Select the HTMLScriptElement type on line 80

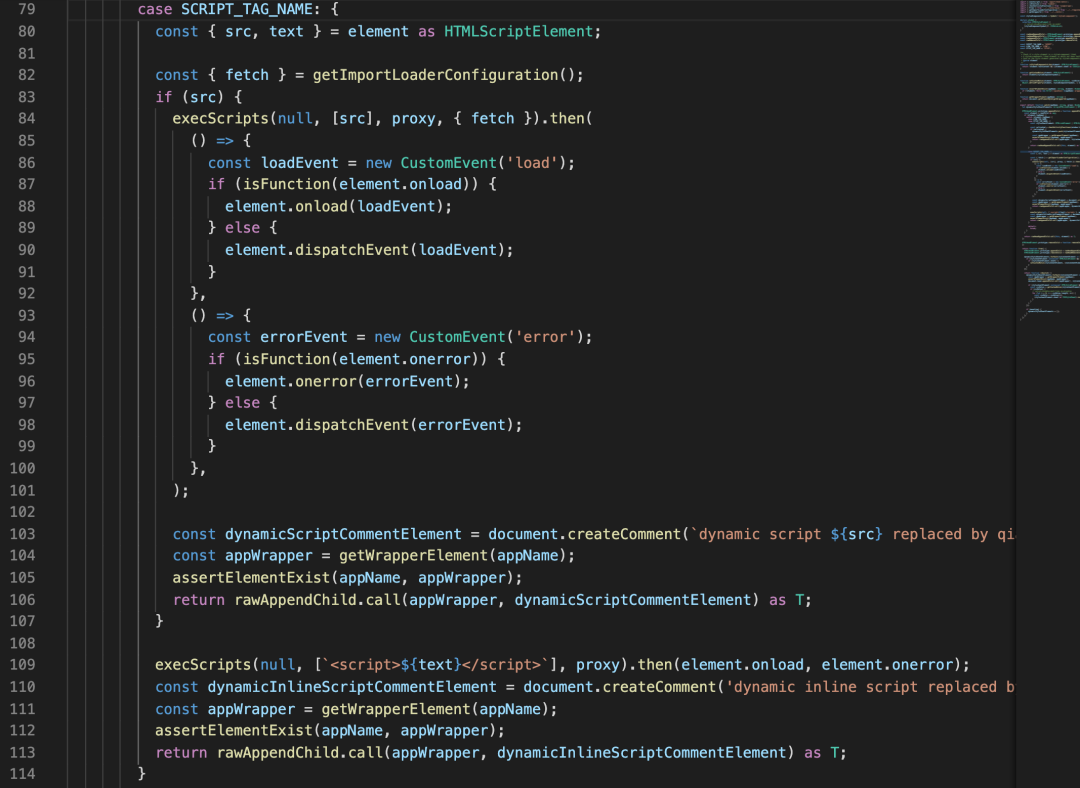tap(519, 31)
